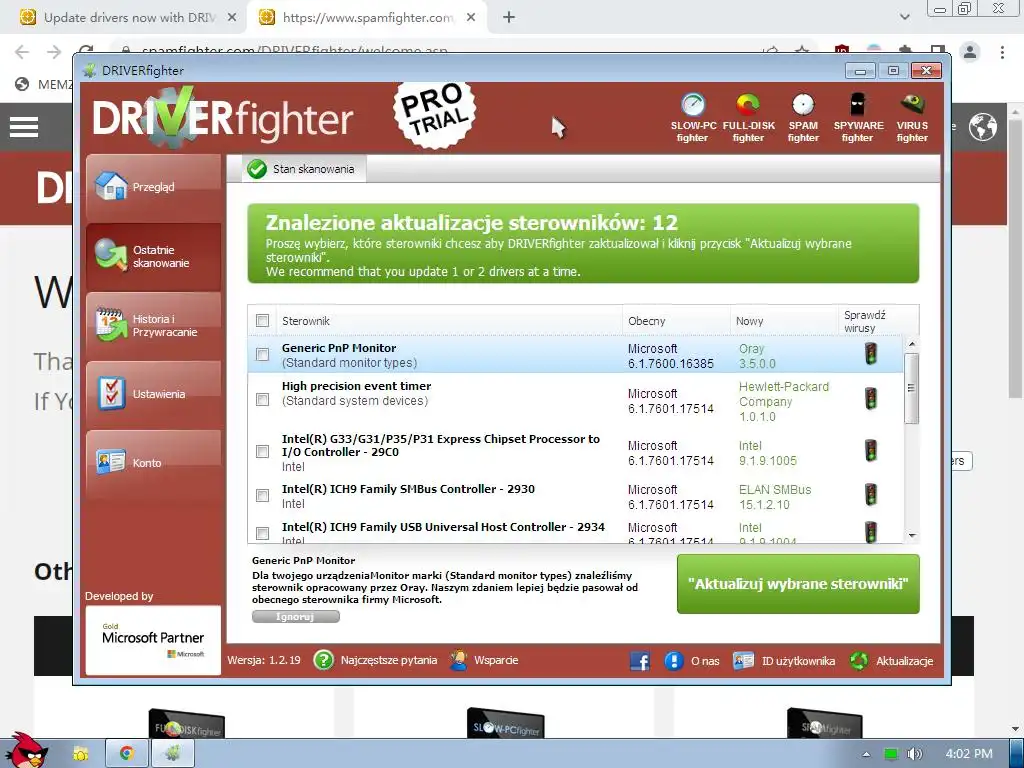Open the ID użytkownika link
Image resolution: width=1024 pixels, height=768 pixels.
coord(798,661)
